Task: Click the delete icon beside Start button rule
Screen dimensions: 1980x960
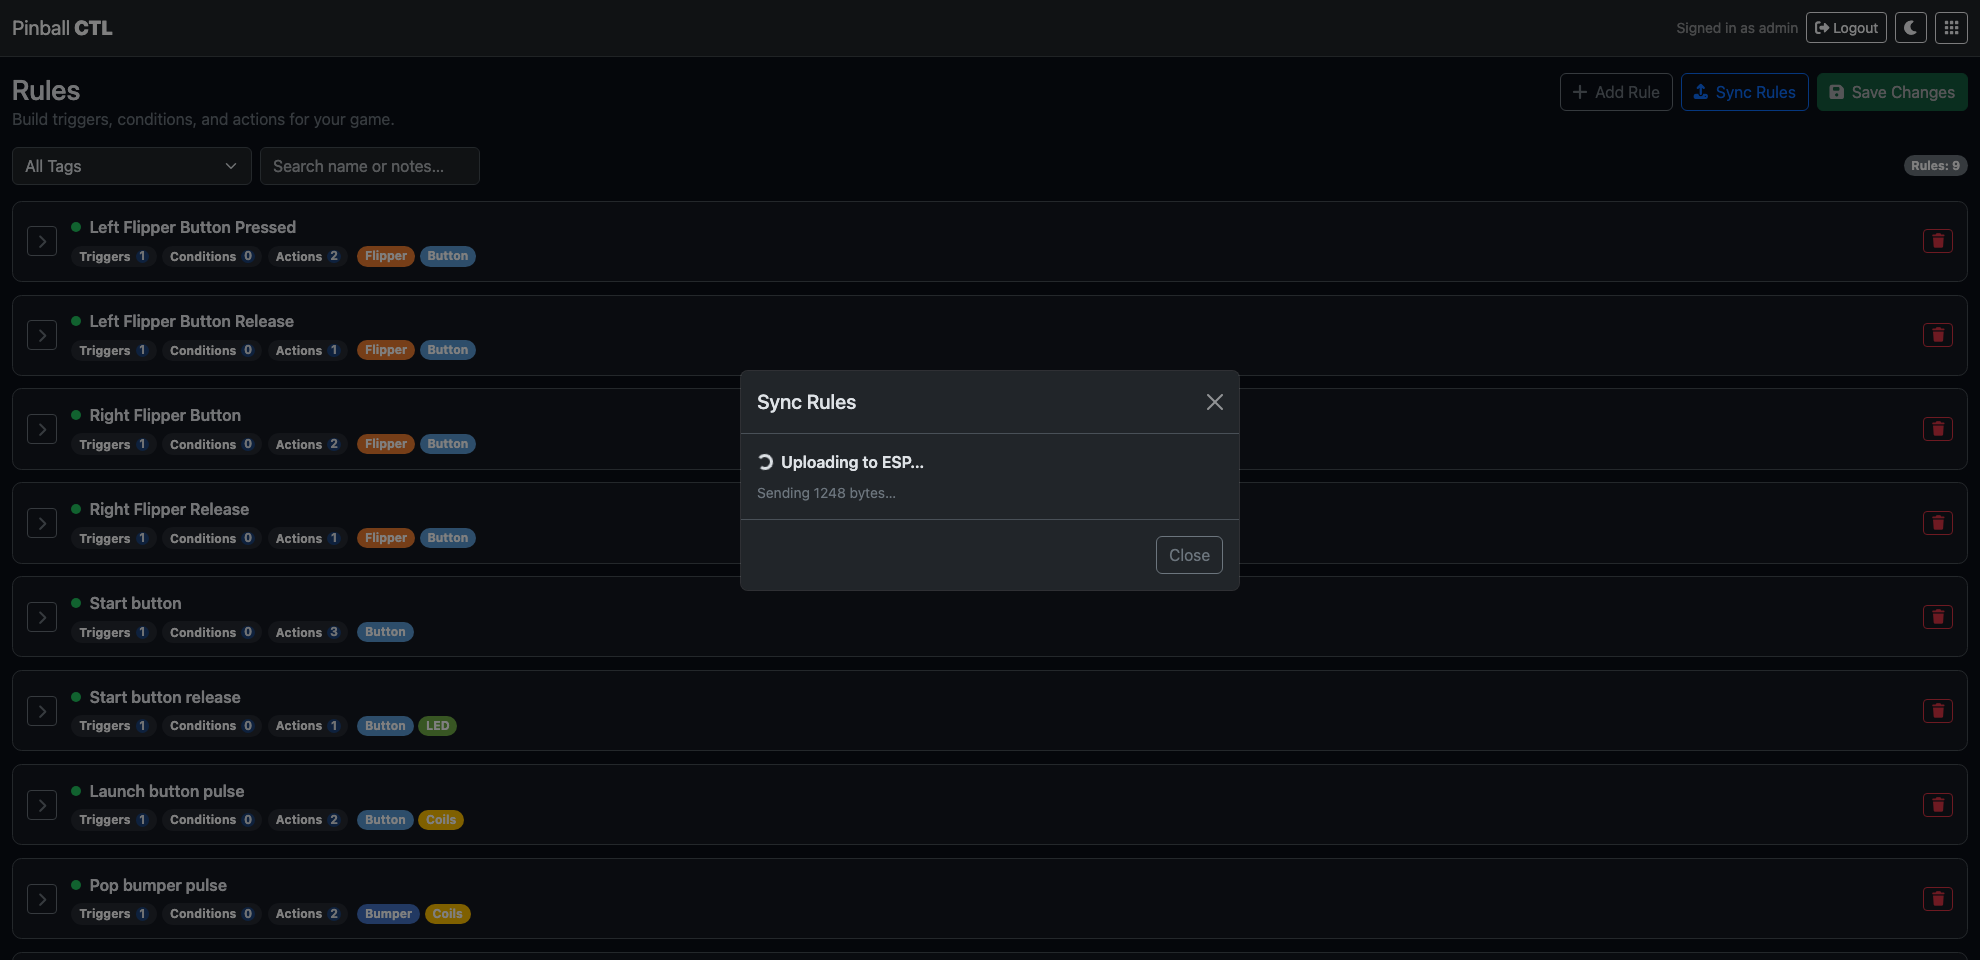Action: click(x=1938, y=617)
